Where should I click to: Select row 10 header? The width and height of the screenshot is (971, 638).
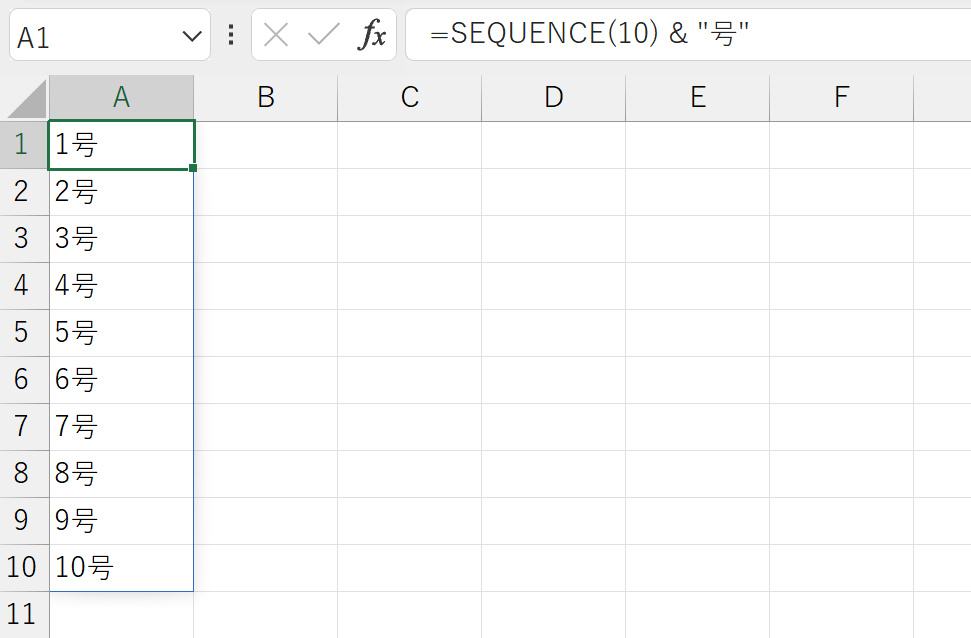point(24,568)
